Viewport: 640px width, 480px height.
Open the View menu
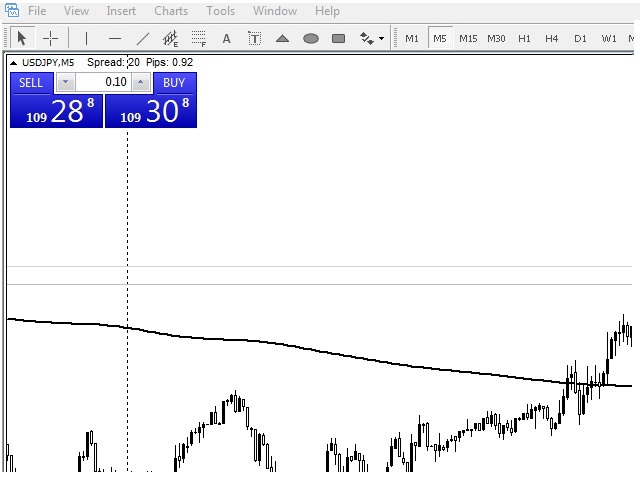76,11
